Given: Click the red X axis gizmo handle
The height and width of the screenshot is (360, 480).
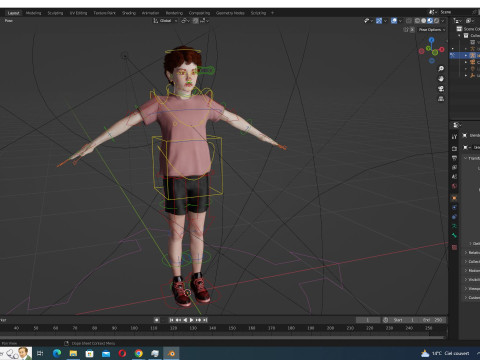Looking at the screenshot, I should click(x=442, y=49).
